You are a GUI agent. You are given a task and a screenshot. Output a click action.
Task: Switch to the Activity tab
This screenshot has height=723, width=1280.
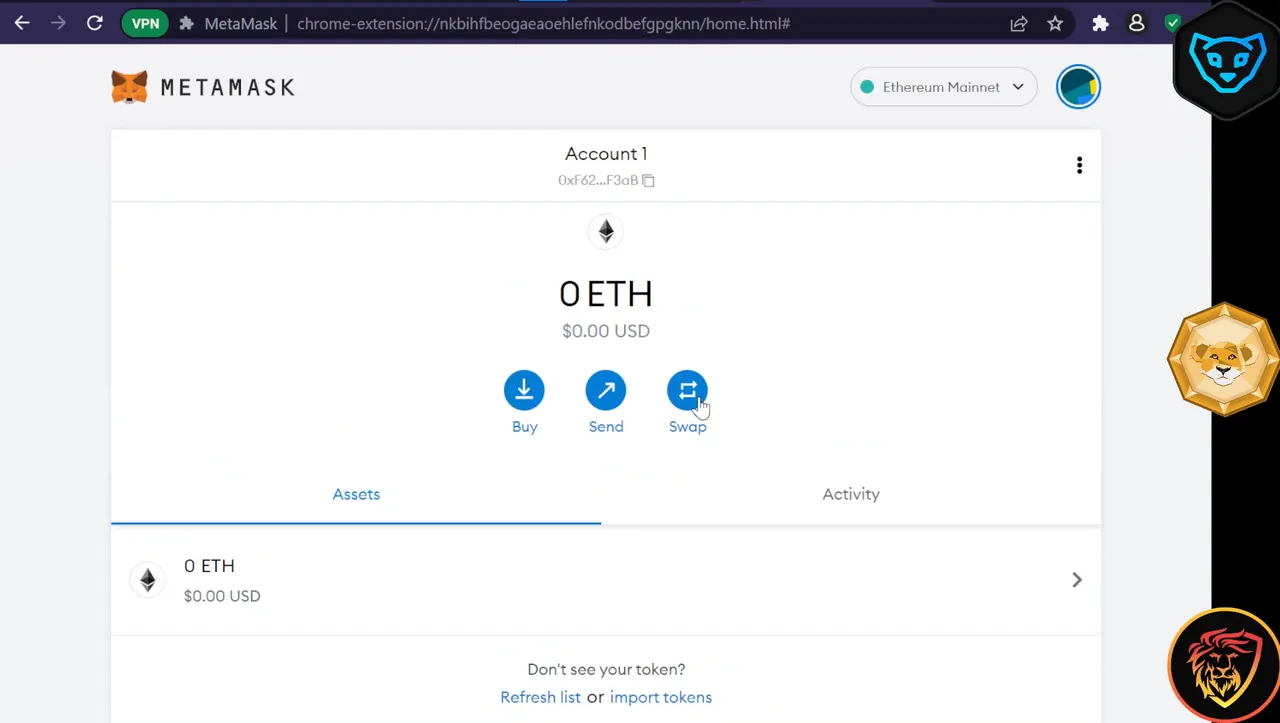click(851, 494)
